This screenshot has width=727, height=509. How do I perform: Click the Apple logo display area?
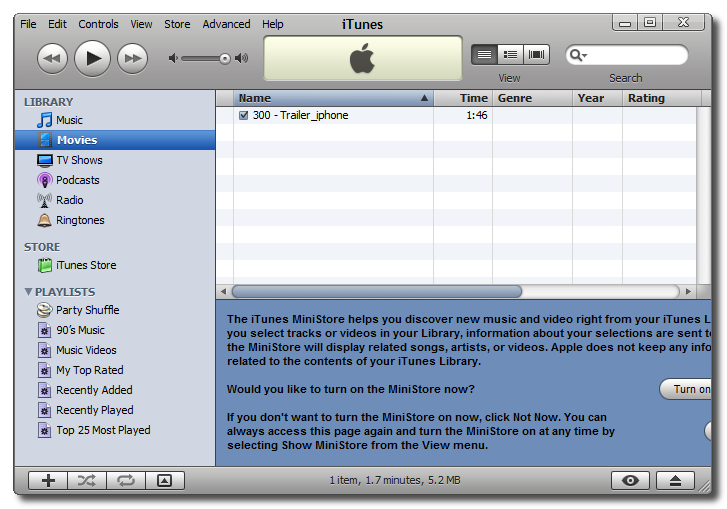[363, 58]
